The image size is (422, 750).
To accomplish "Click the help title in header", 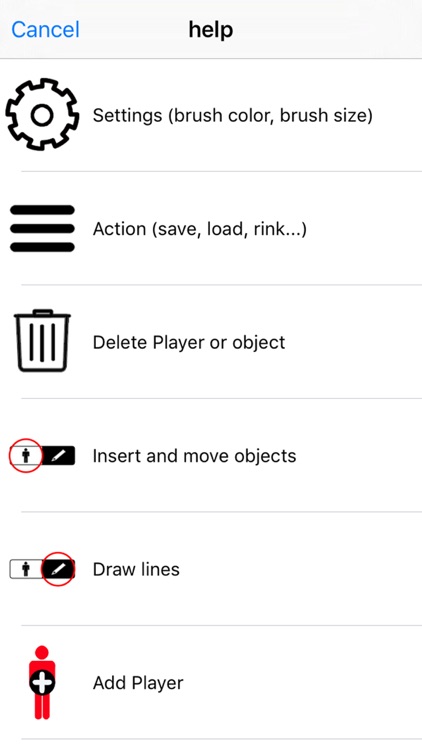I will click(x=211, y=30).
